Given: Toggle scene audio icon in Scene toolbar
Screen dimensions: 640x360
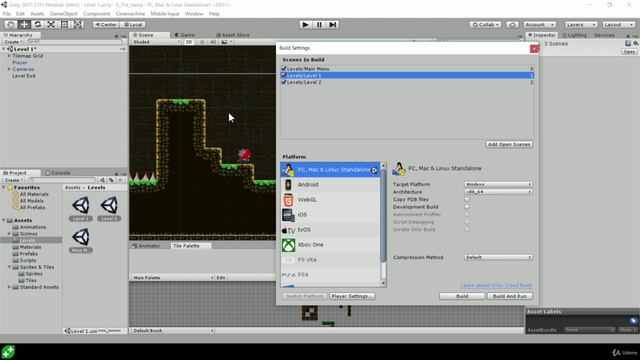Looking at the screenshot, I should coord(213,42).
